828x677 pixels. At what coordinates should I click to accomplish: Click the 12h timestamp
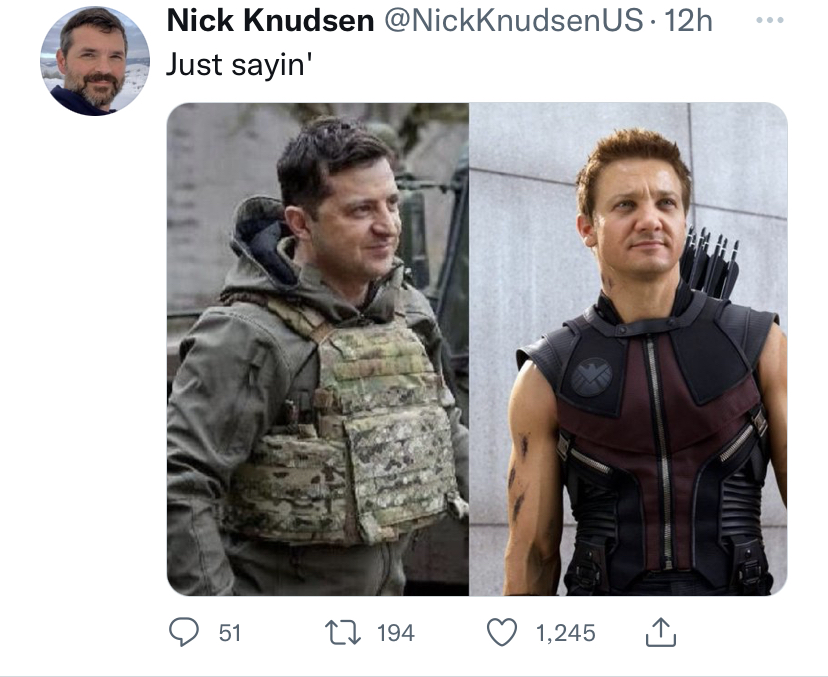click(688, 20)
